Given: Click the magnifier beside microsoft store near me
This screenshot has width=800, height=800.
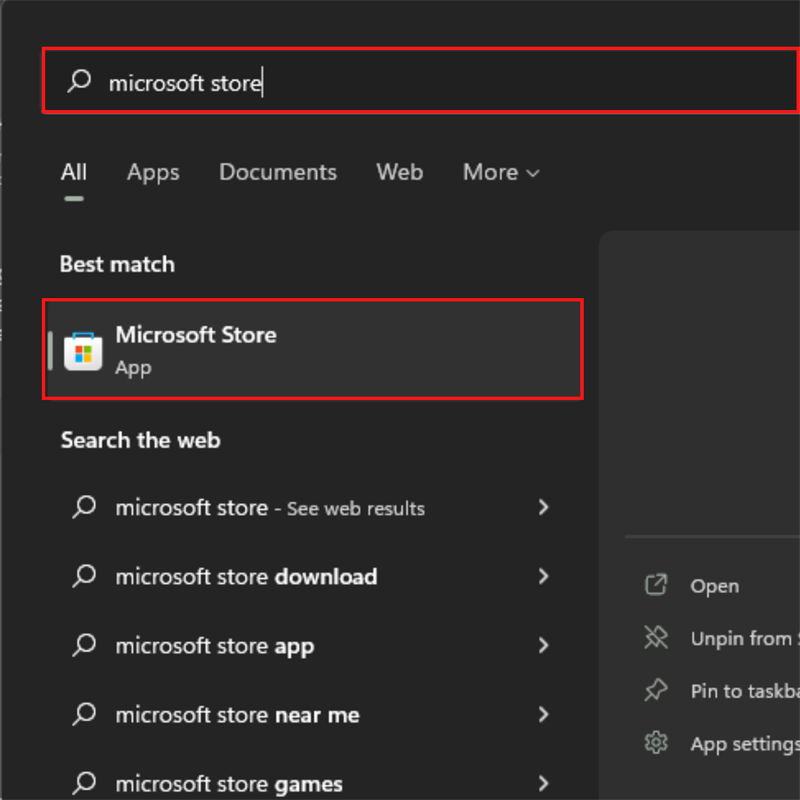Looking at the screenshot, I should pyautogui.click(x=84, y=714).
